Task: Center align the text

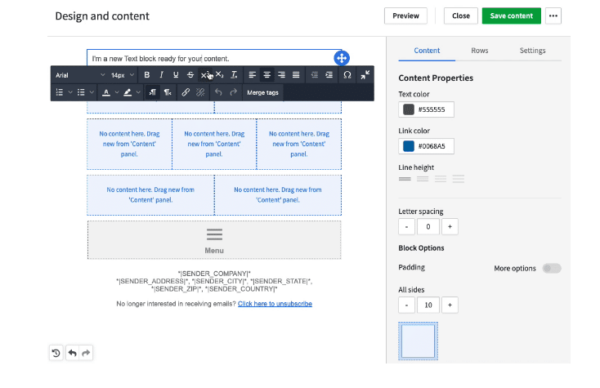Action: pos(267,75)
